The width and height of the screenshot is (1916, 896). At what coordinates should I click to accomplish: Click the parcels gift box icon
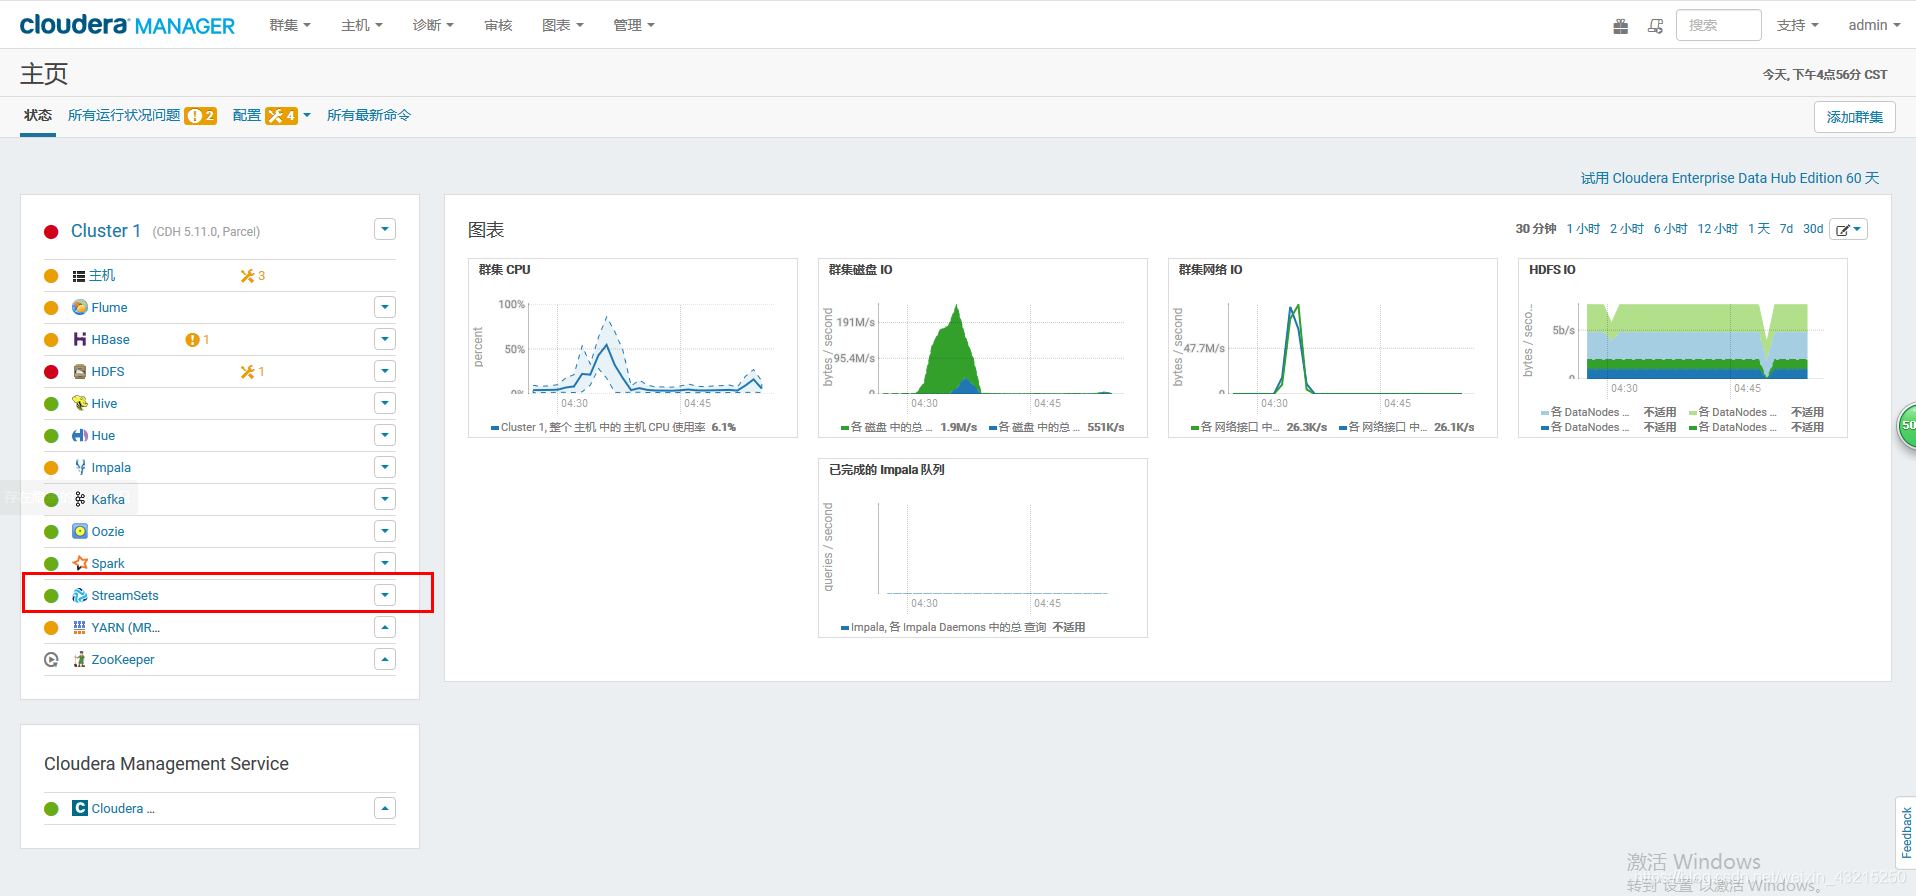[x=1621, y=26]
